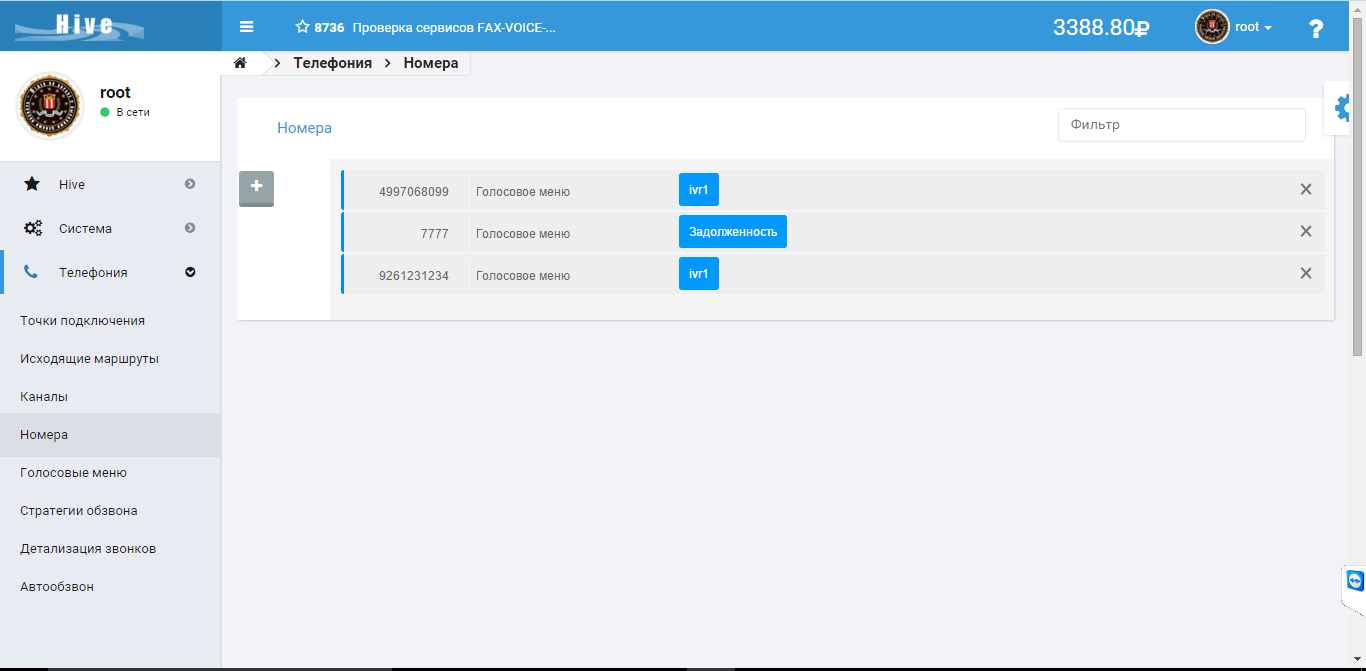Click the Задолженность button
The height and width of the screenshot is (671, 1366).
(732, 232)
